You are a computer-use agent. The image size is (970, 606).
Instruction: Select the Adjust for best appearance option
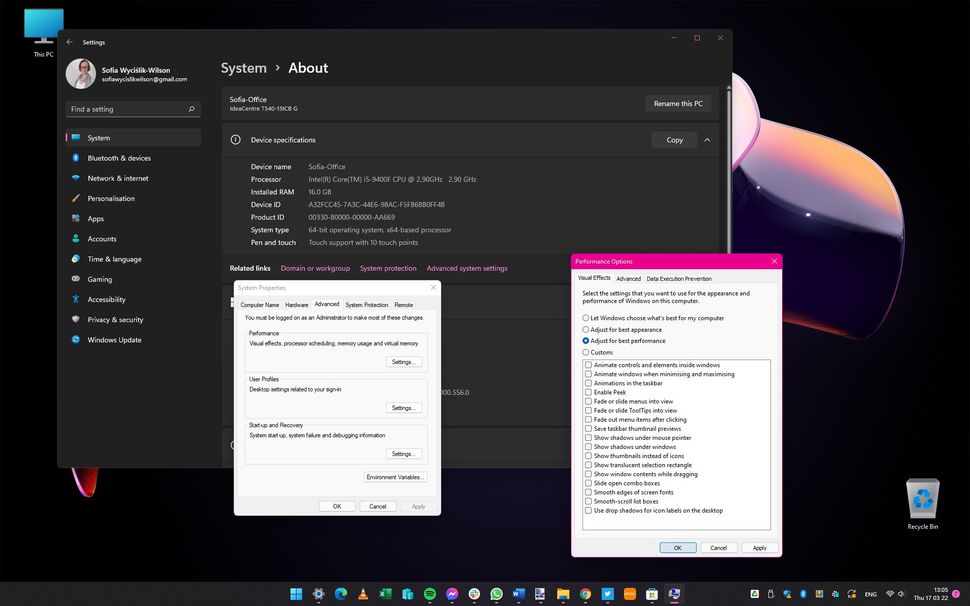[584, 328]
